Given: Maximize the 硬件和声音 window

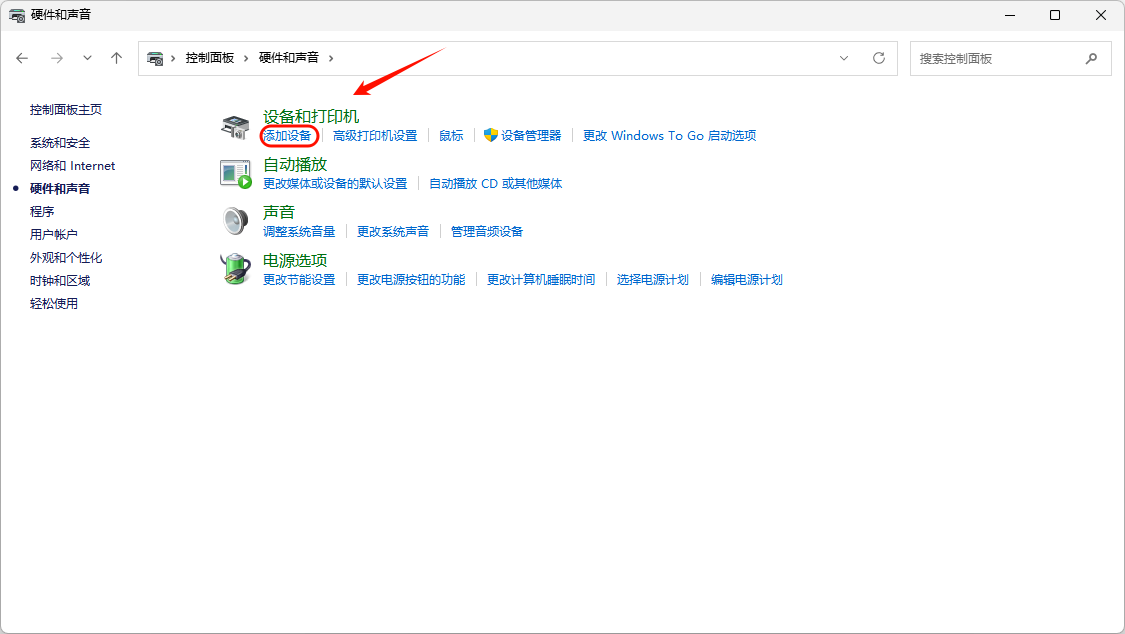Looking at the screenshot, I should click(x=1055, y=15).
